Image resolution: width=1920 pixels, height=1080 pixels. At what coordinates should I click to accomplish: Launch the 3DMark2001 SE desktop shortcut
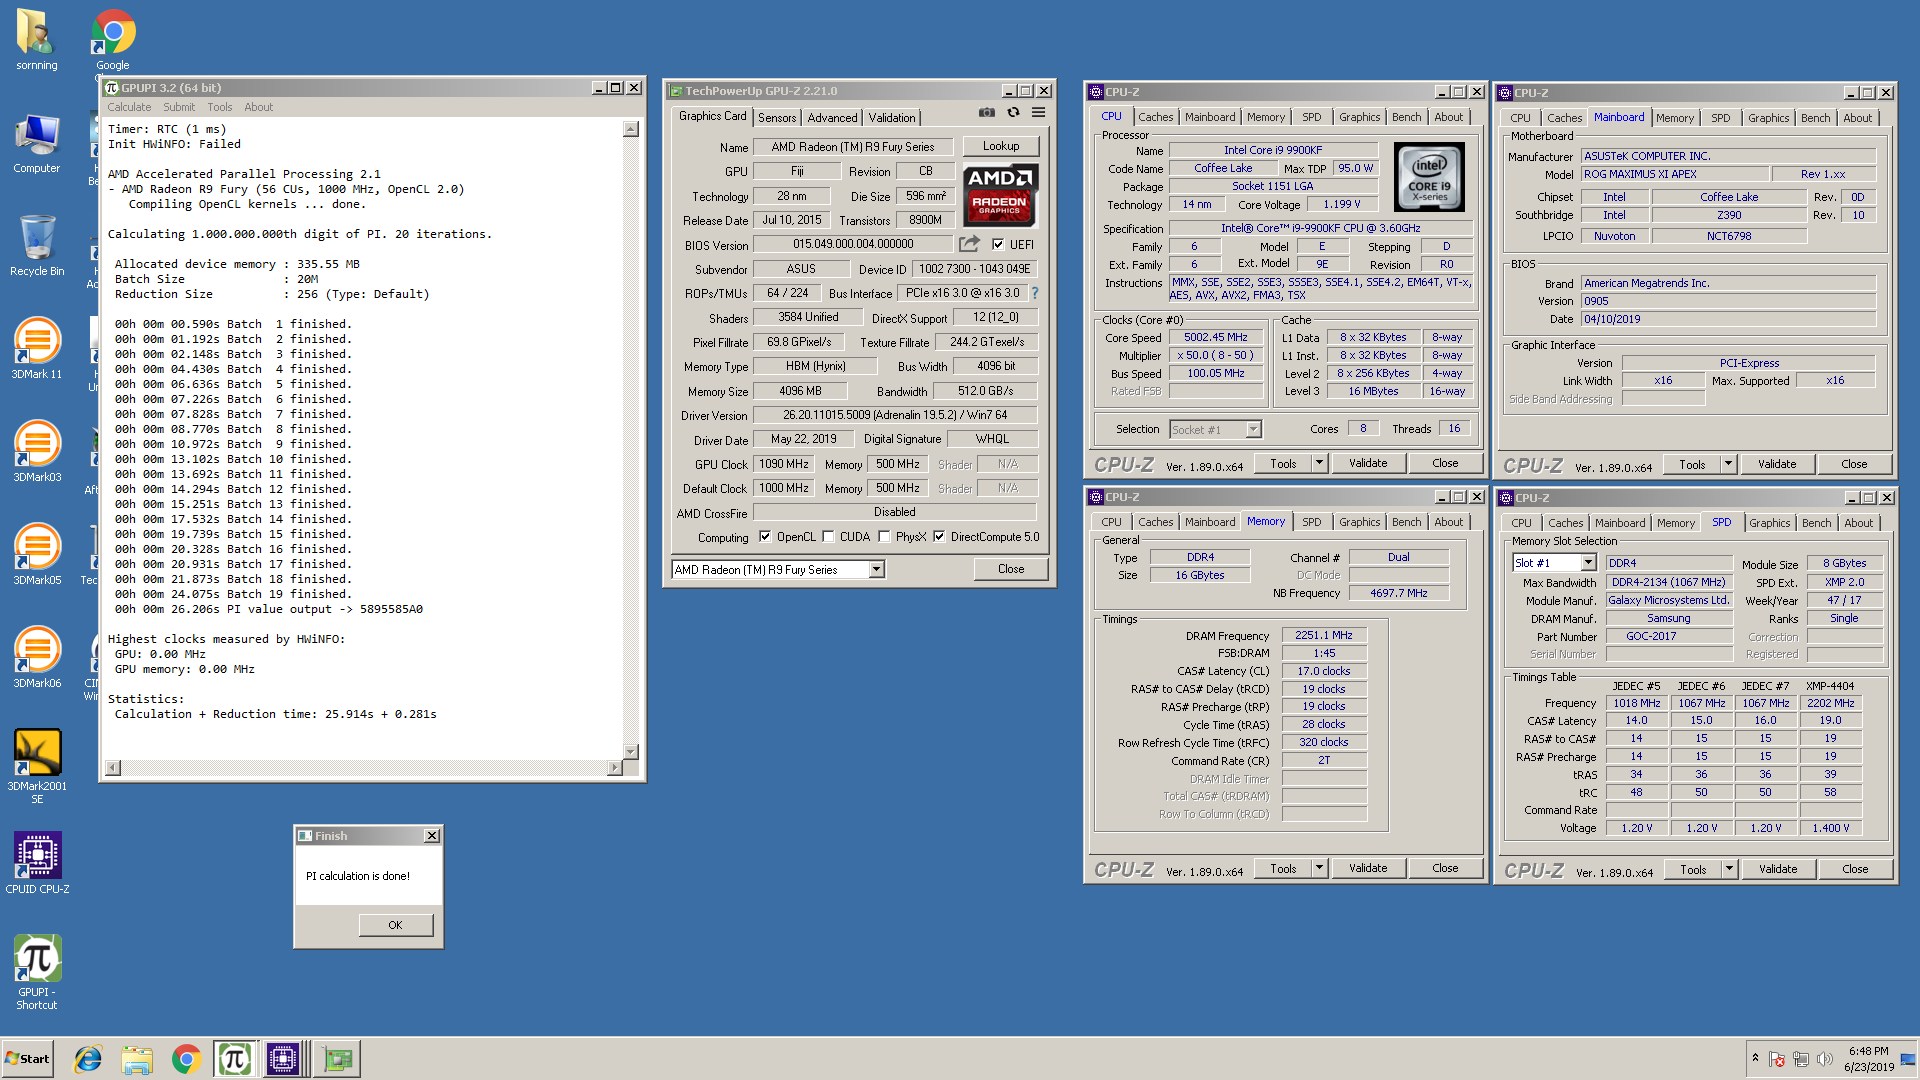[x=36, y=766]
